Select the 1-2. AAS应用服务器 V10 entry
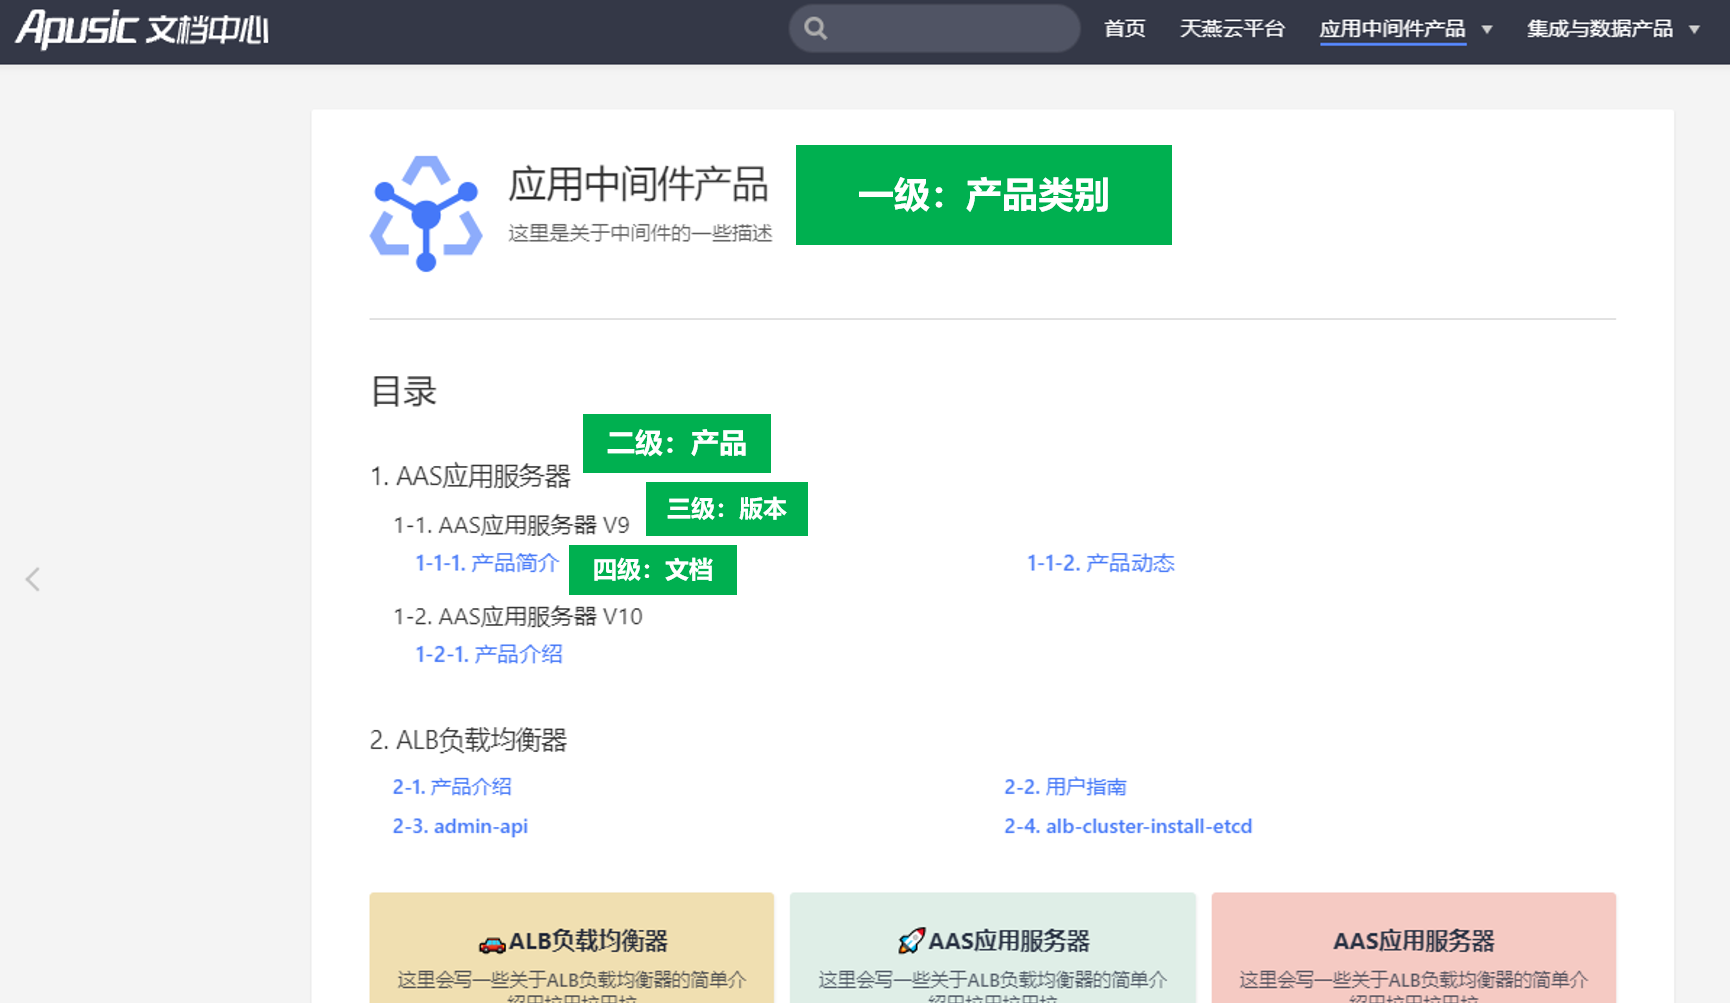The image size is (1730, 1003). coord(518,616)
